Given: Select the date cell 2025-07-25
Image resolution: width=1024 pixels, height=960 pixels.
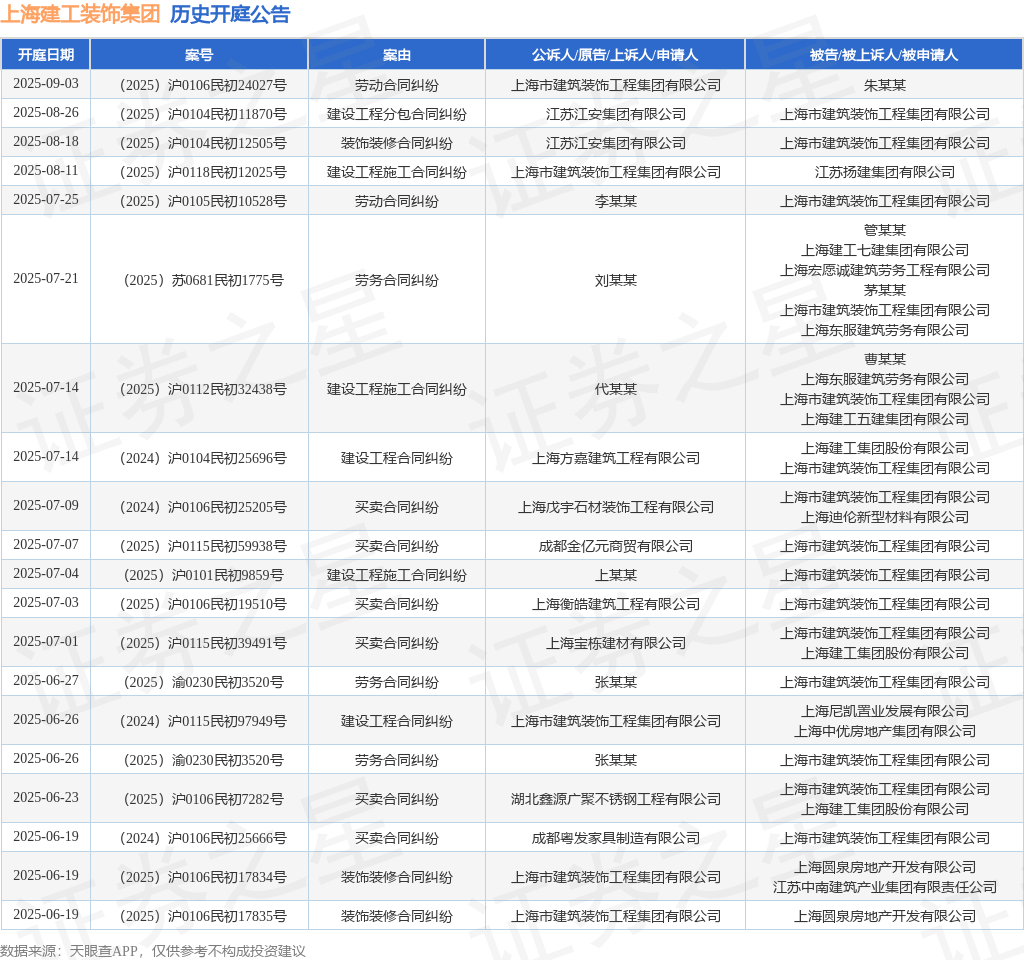Looking at the screenshot, I should (x=46, y=199).
